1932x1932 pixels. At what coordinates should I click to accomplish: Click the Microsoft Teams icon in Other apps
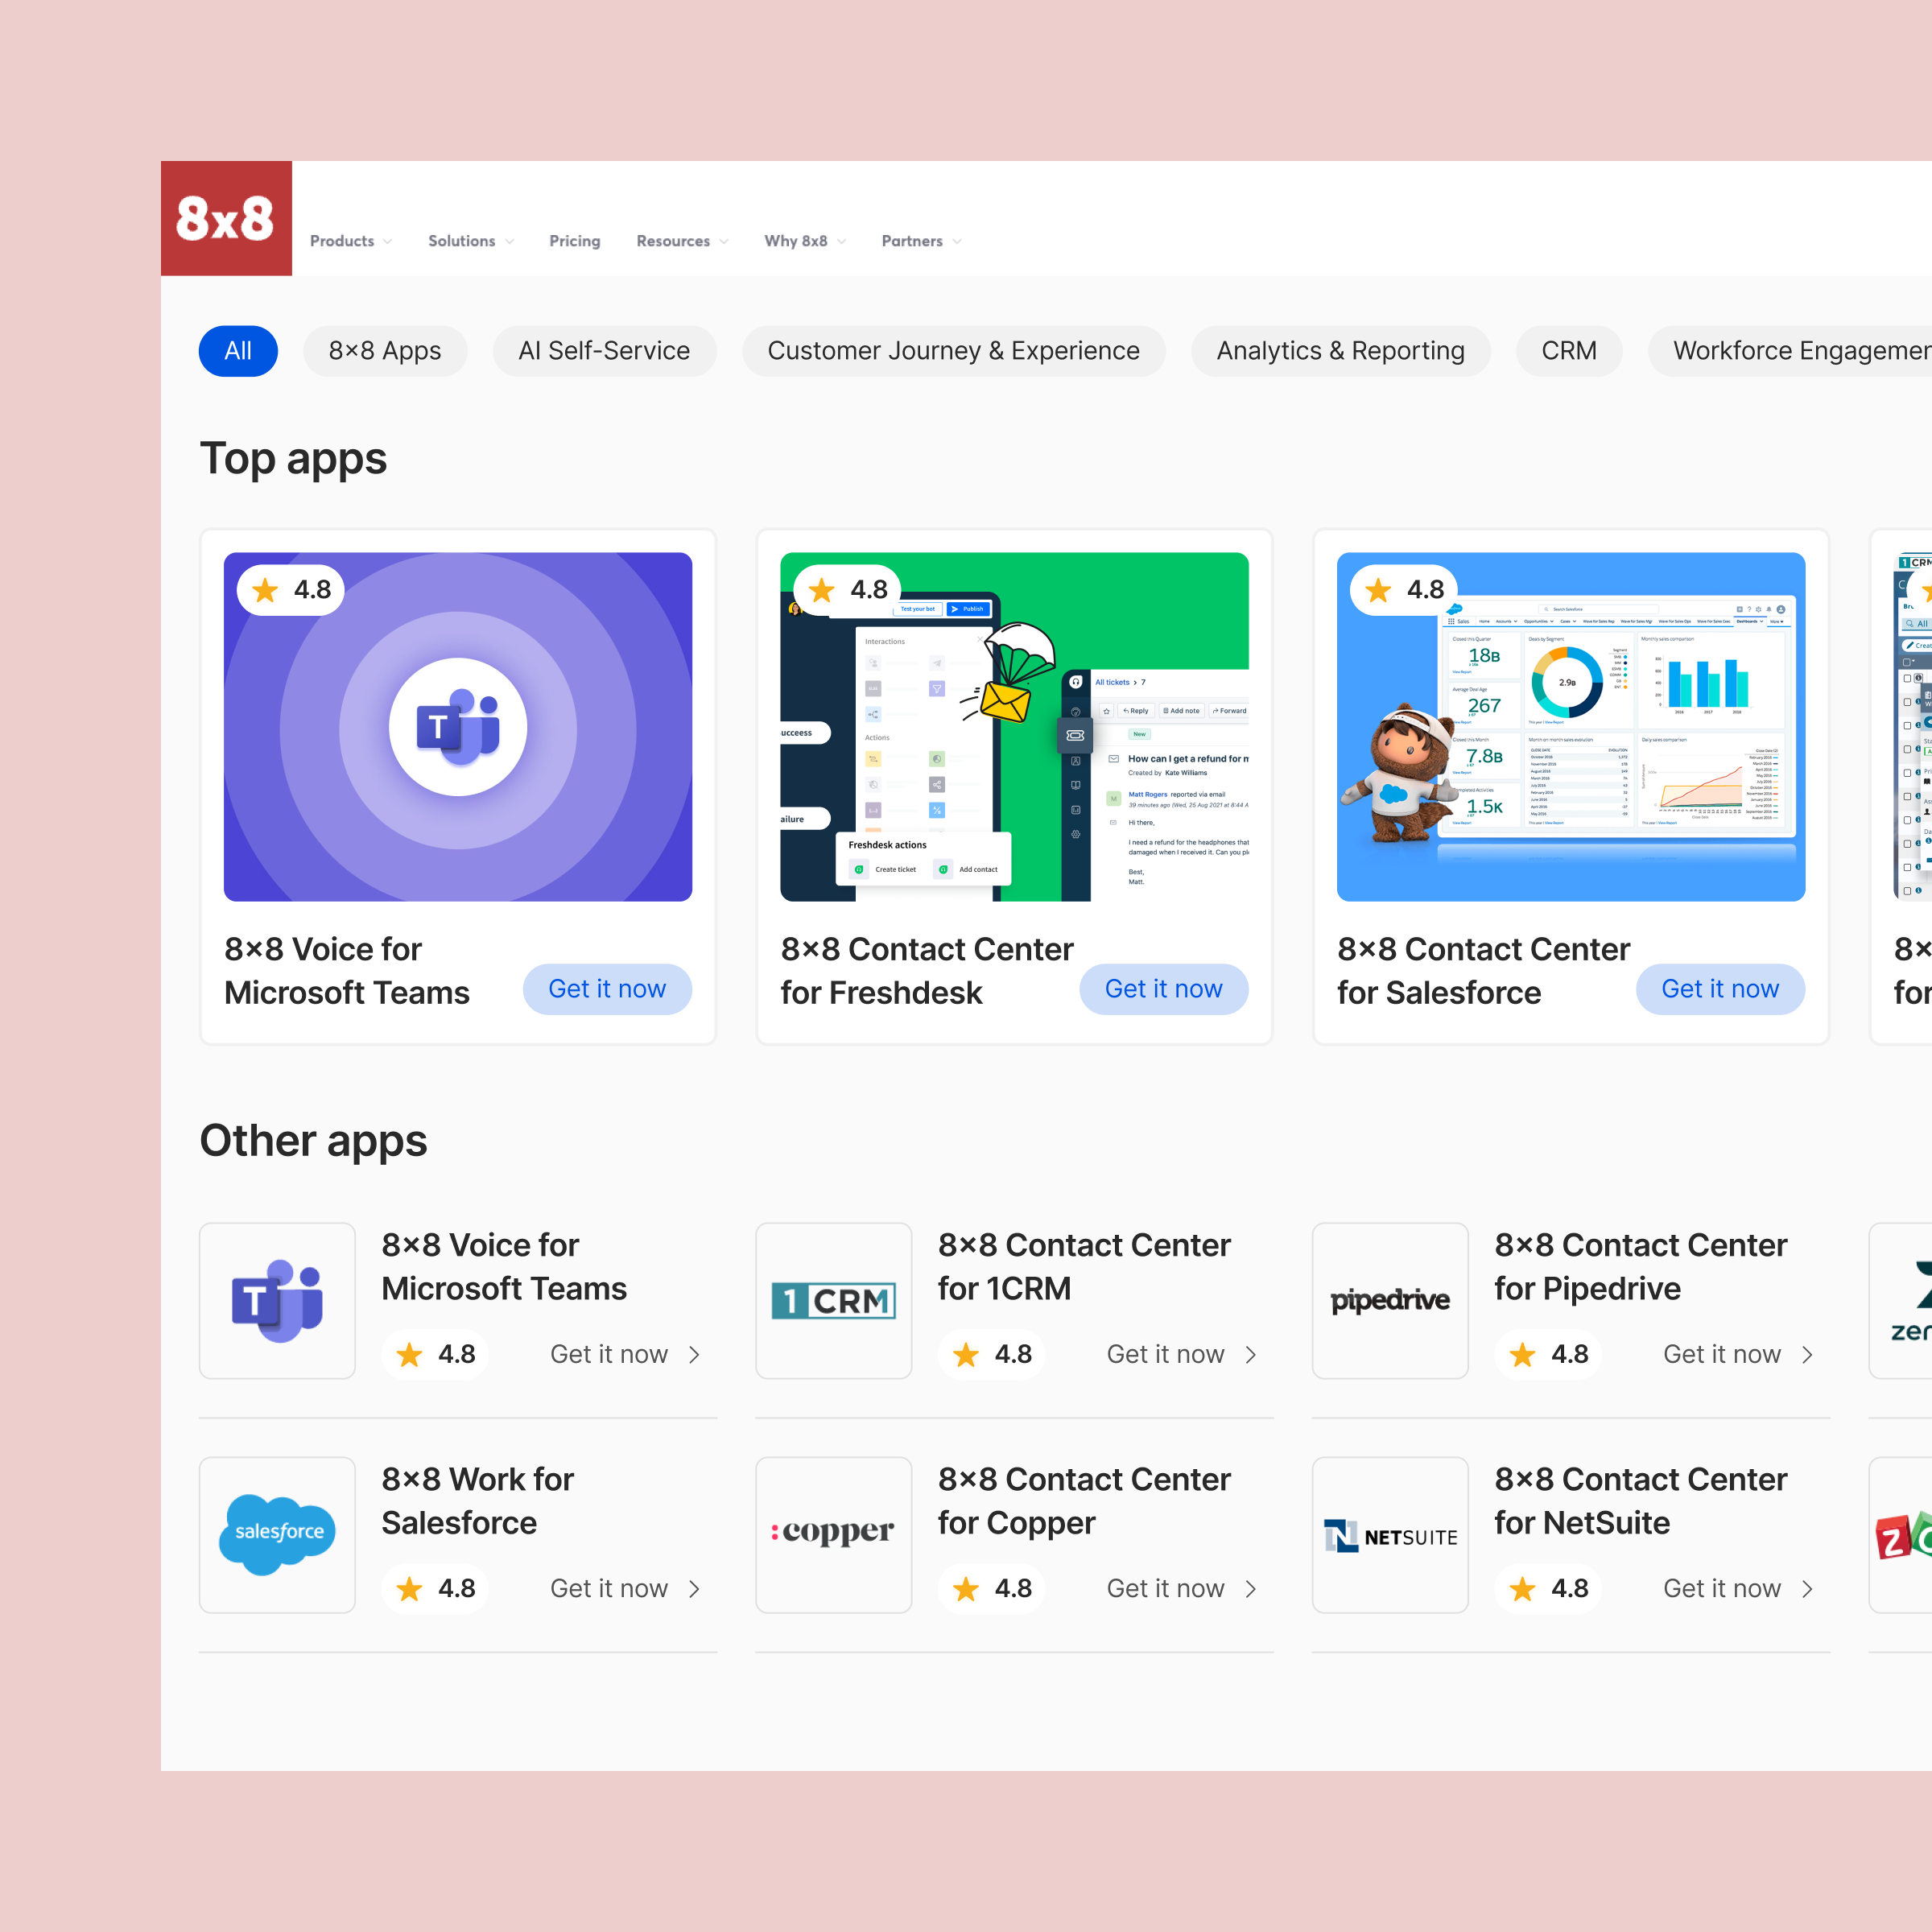click(277, 1301)
